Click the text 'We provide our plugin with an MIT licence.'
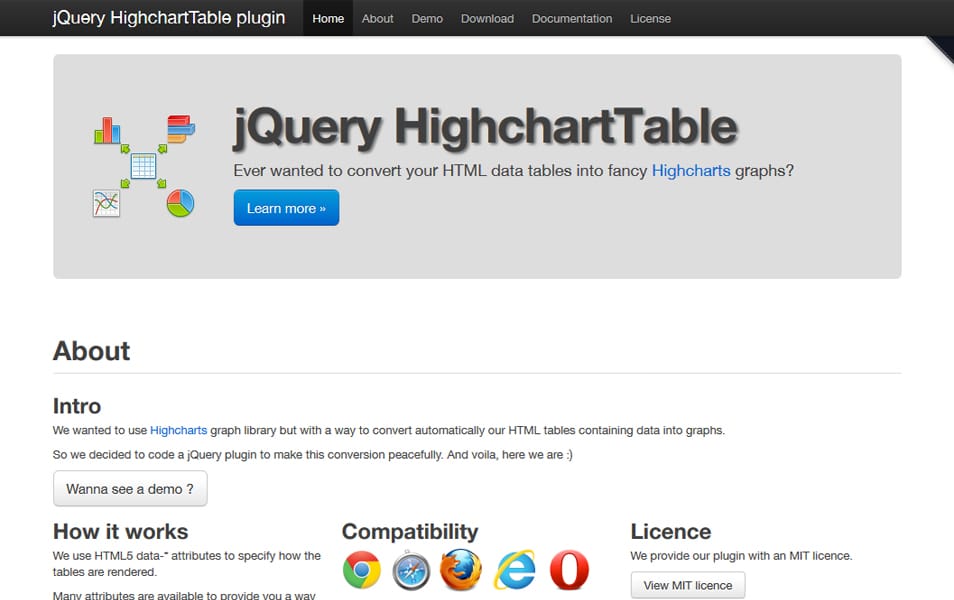Image resolution: width=954 pixels, height=600 pixels. pyautogui.click(x=741, y=556)
